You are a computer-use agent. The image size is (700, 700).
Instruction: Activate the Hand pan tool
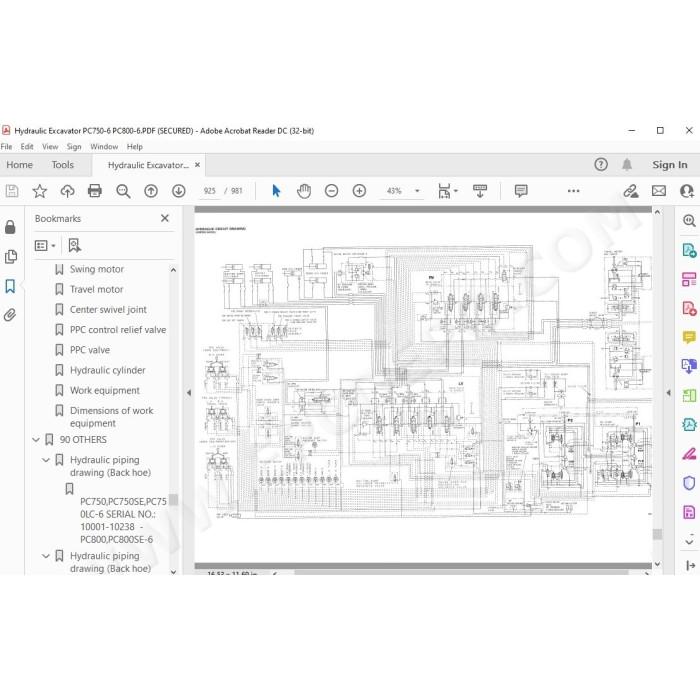tap(304, 191)
